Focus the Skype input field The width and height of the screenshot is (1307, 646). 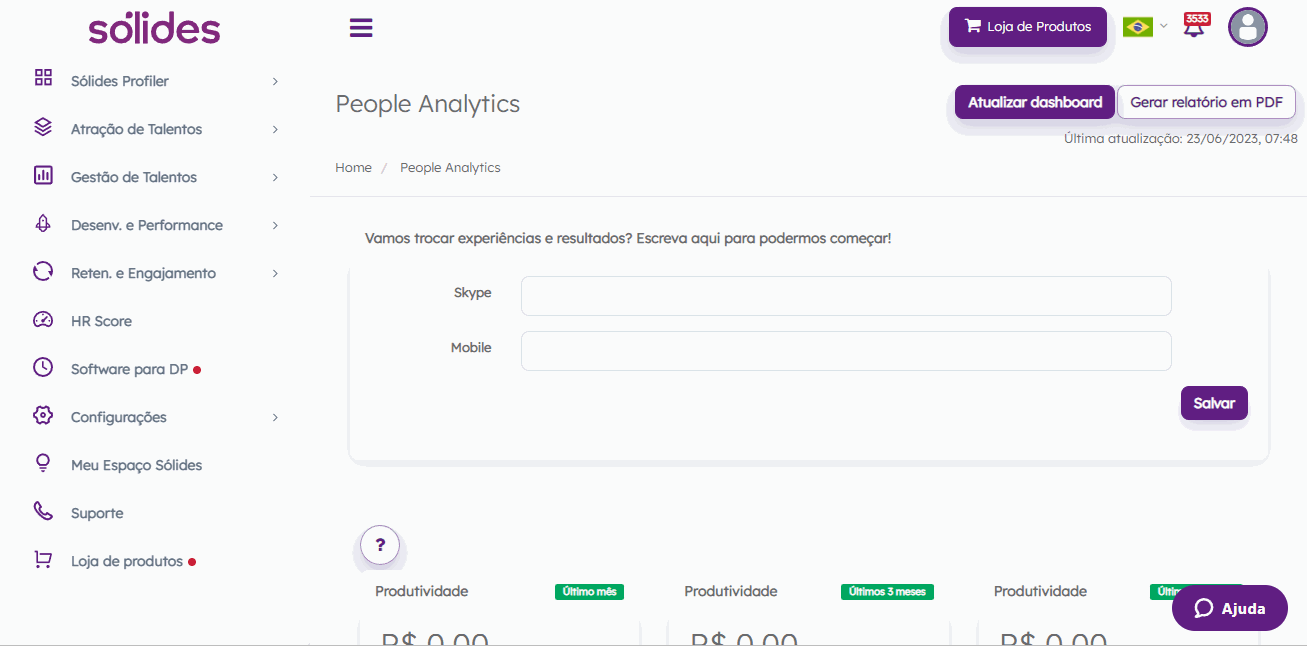click(x=846, y=296)
